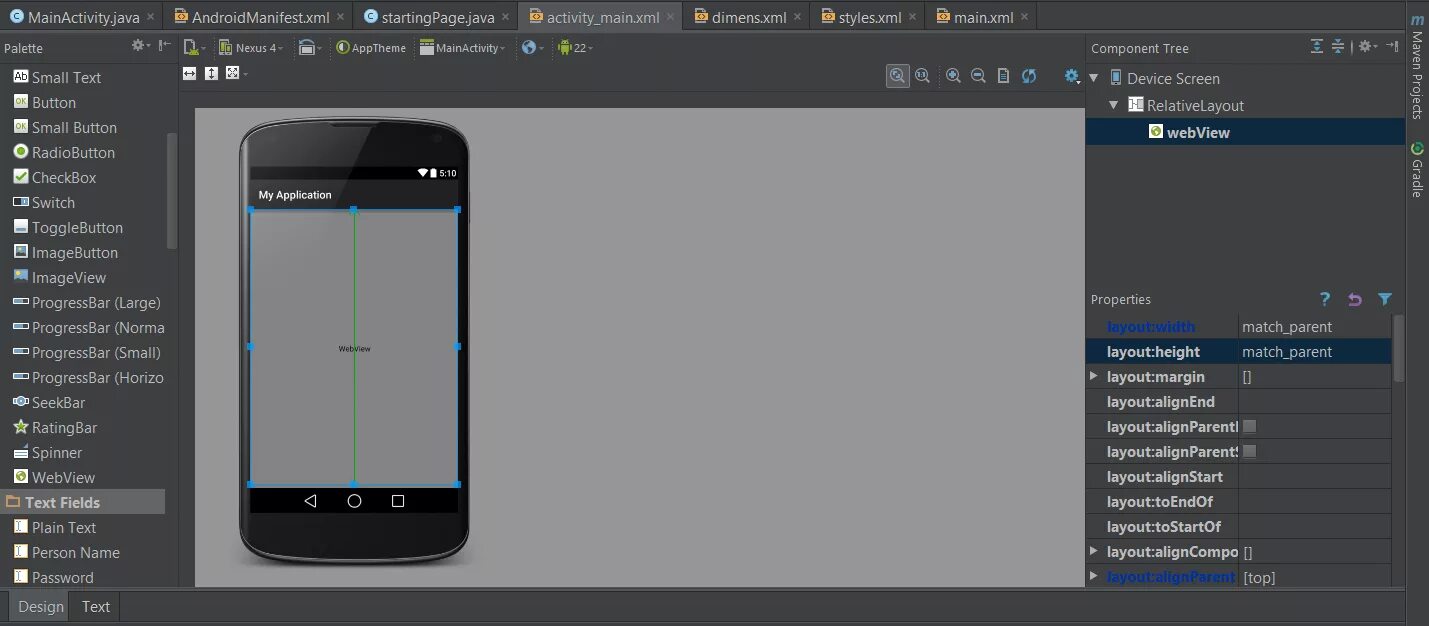Click the layout:alignEnd value cell
The image size is (1429, 626).
[1314, 402]
